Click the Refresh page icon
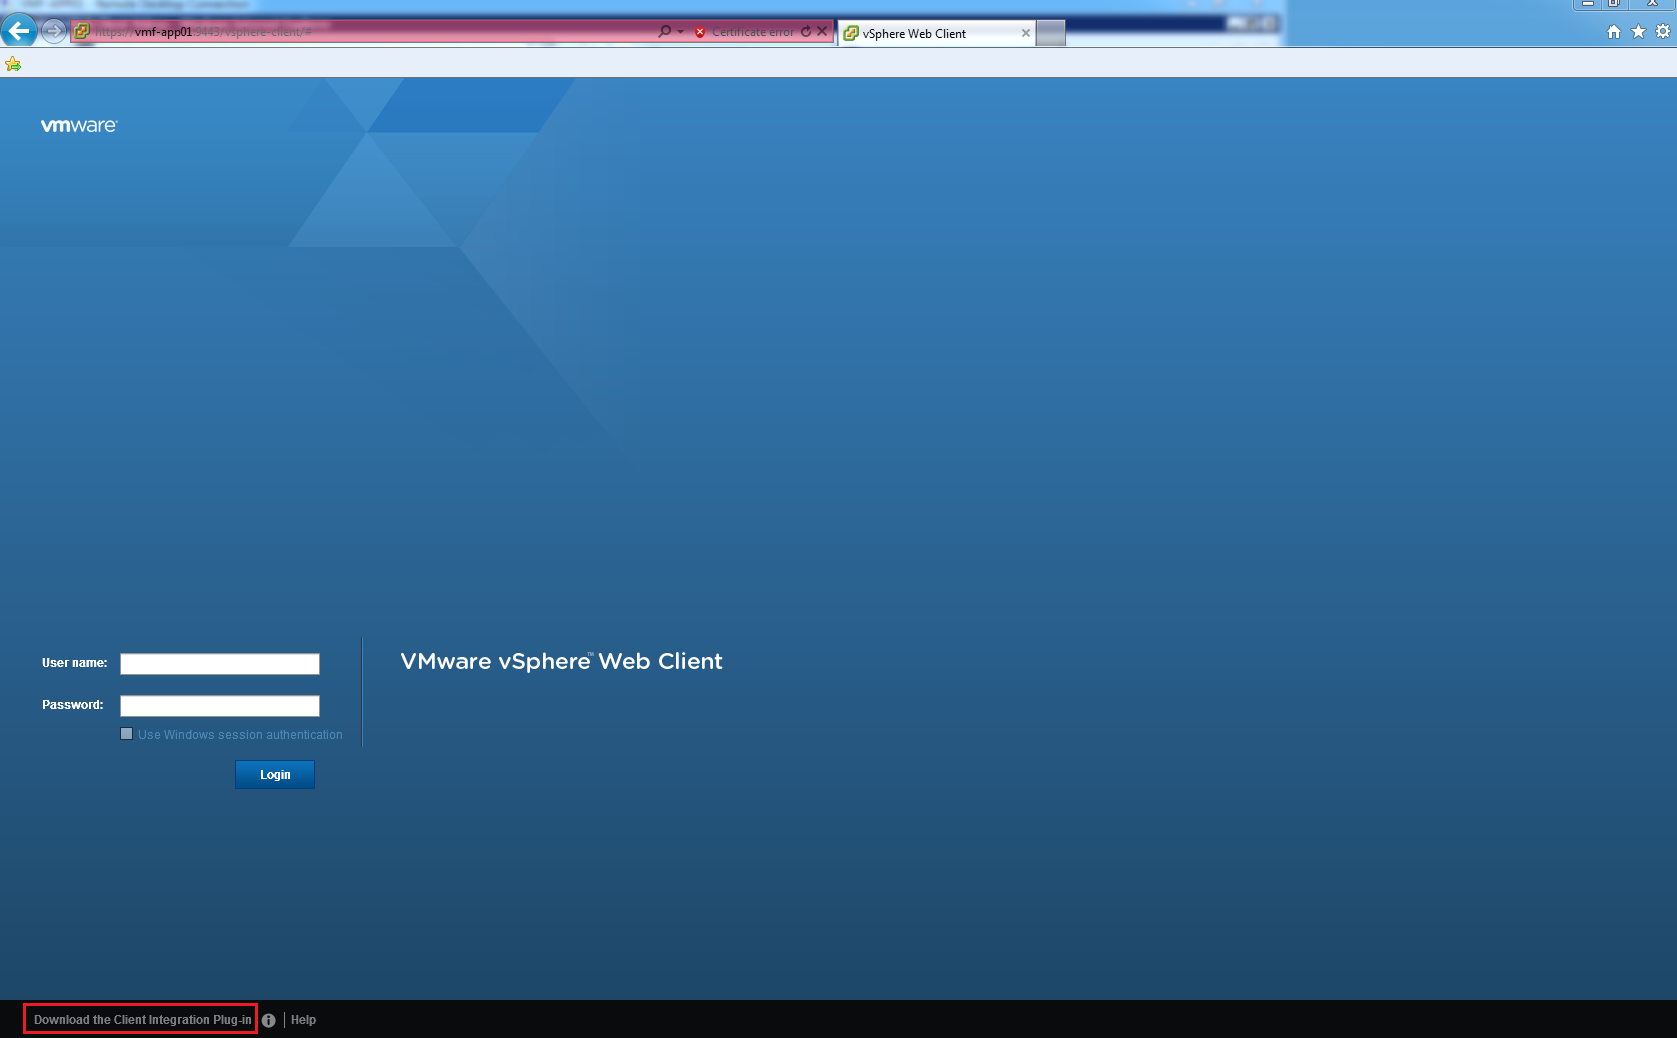The height and width of the screenshot is (1038, 1677). tap(806, 32)
